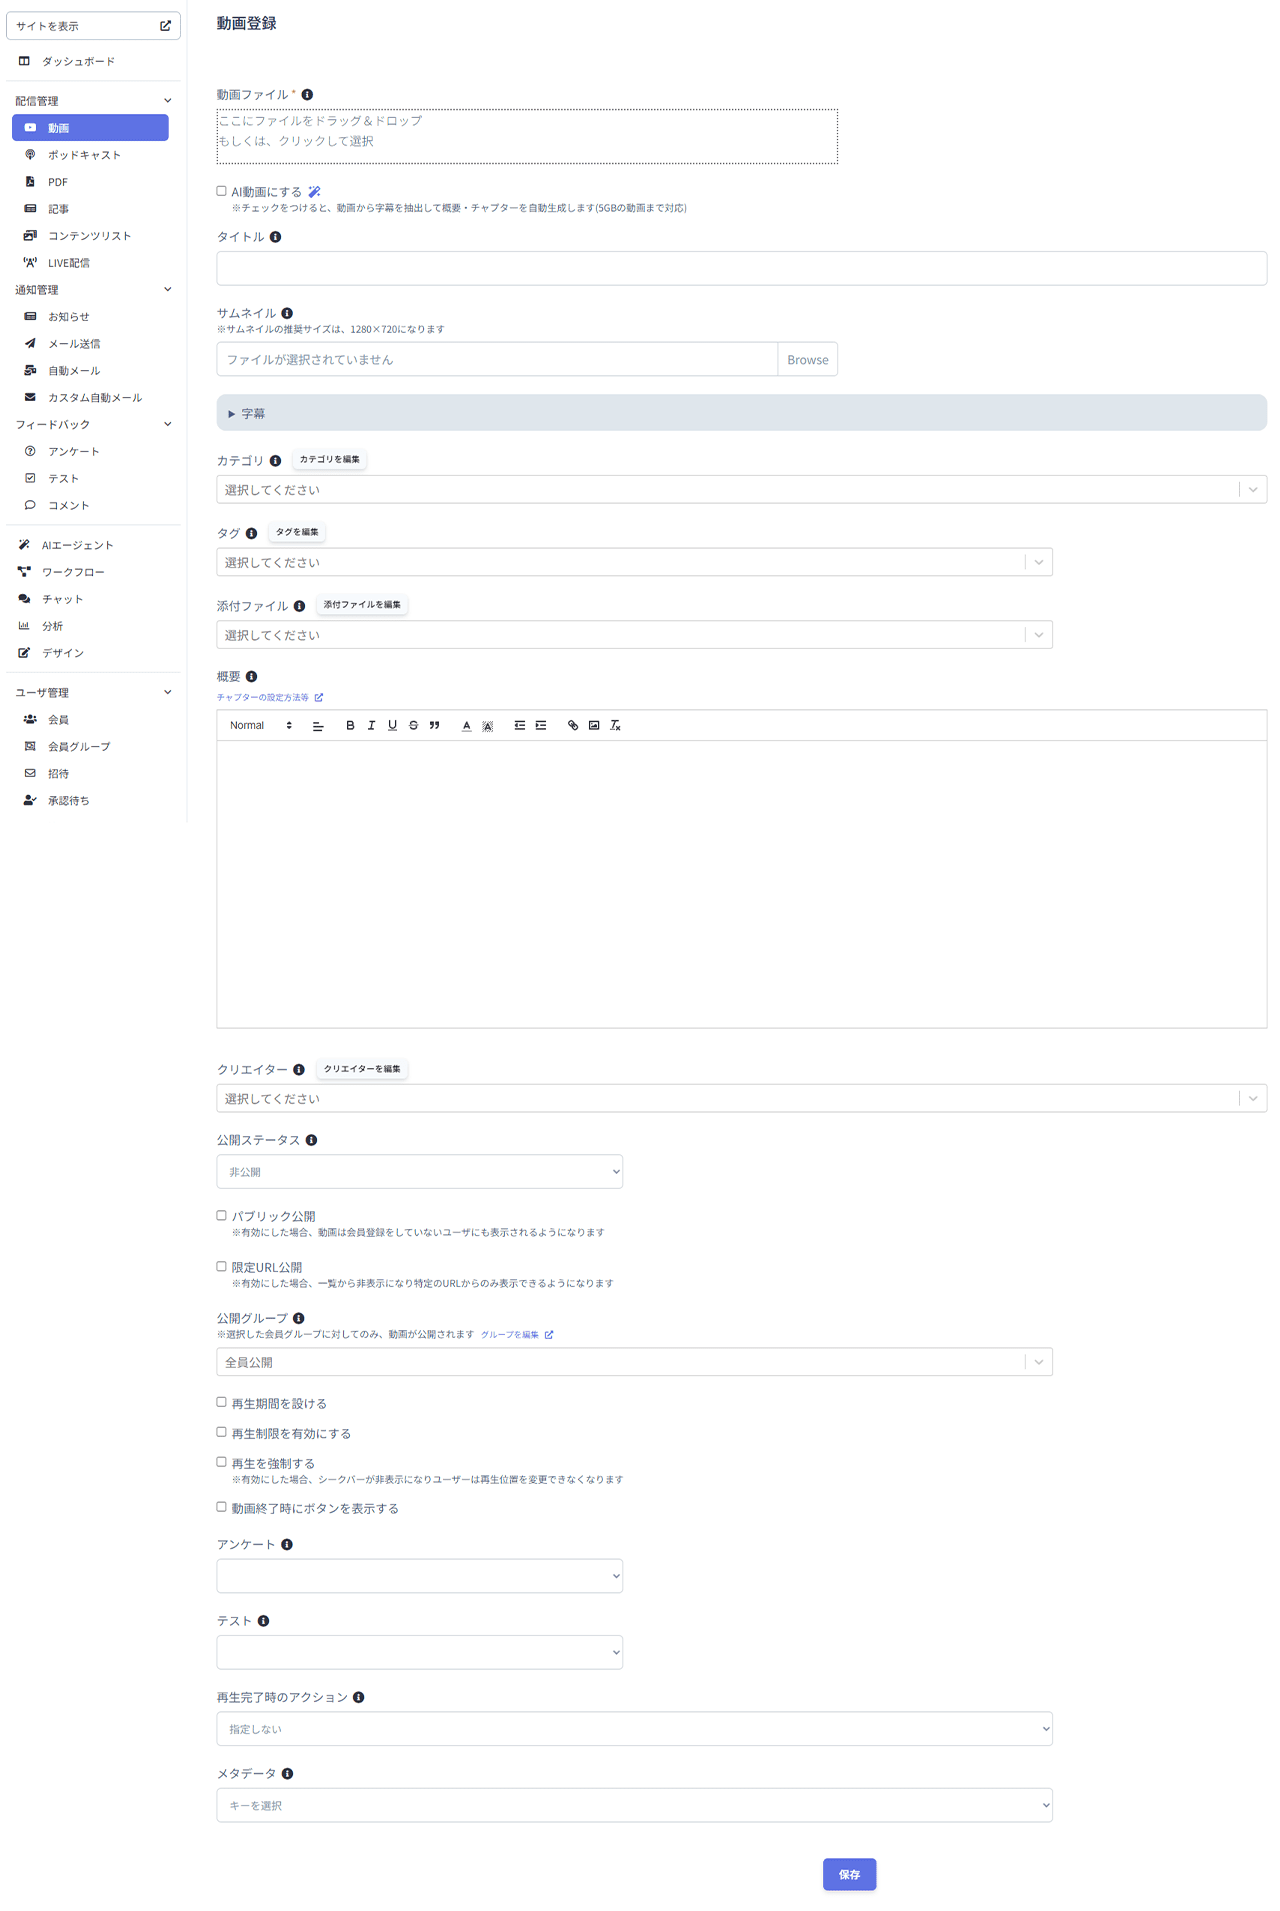Enable the AI動画にする checkbox

click(x=222, y=191)
